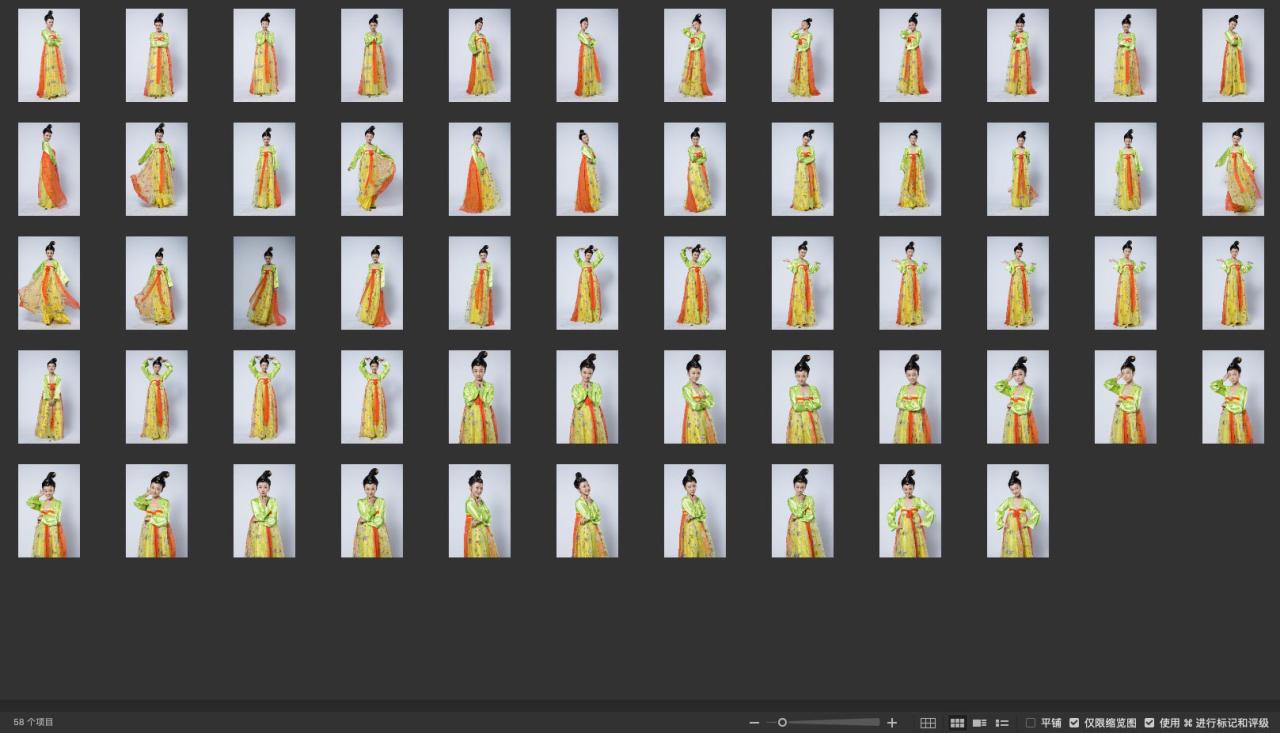Click the 58 个项目 status text
Screen dimensions: 1280x733
[x=34, y=722]
